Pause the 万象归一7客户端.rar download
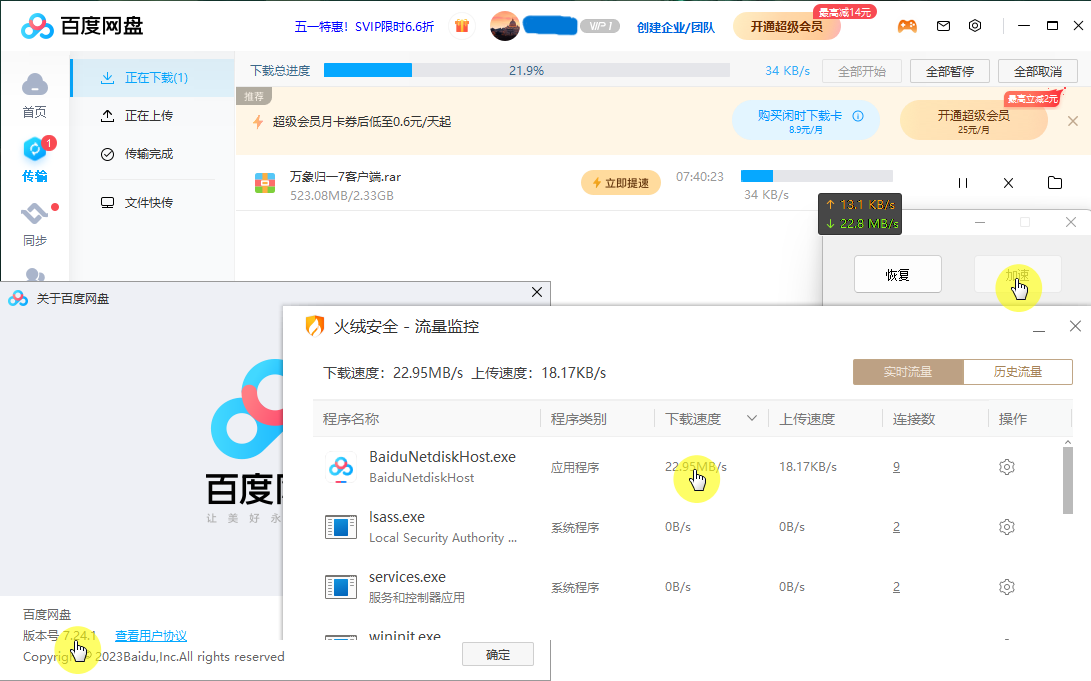1091x681 pixels. point(963,183)
